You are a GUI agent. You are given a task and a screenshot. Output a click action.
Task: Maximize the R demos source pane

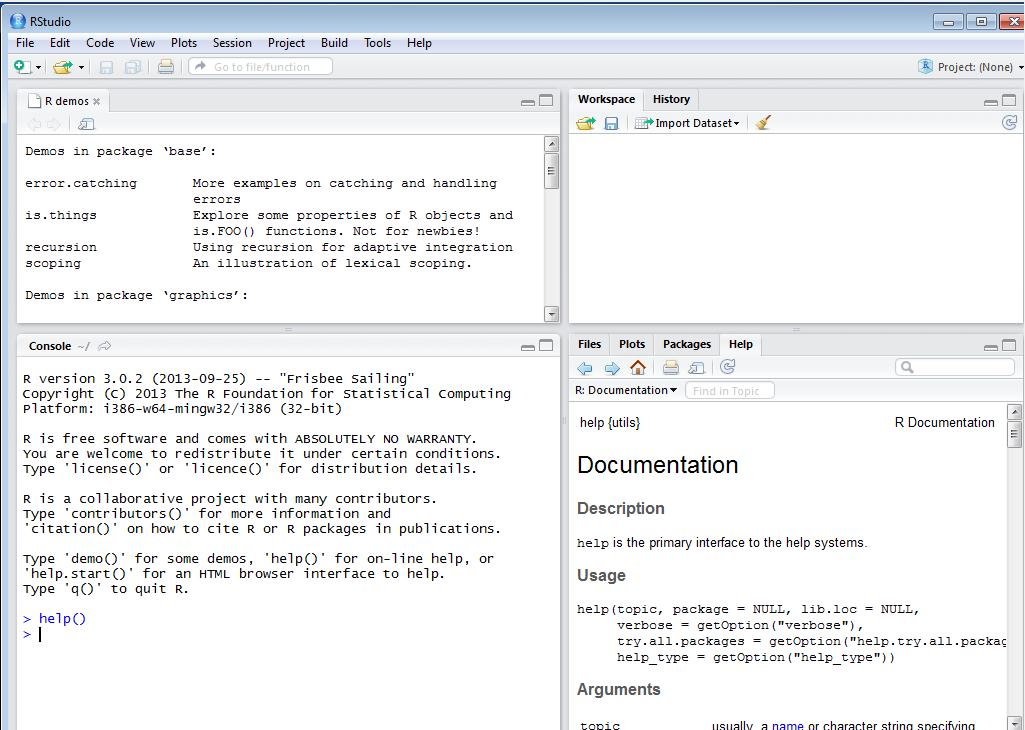click(x=546, y=101)
